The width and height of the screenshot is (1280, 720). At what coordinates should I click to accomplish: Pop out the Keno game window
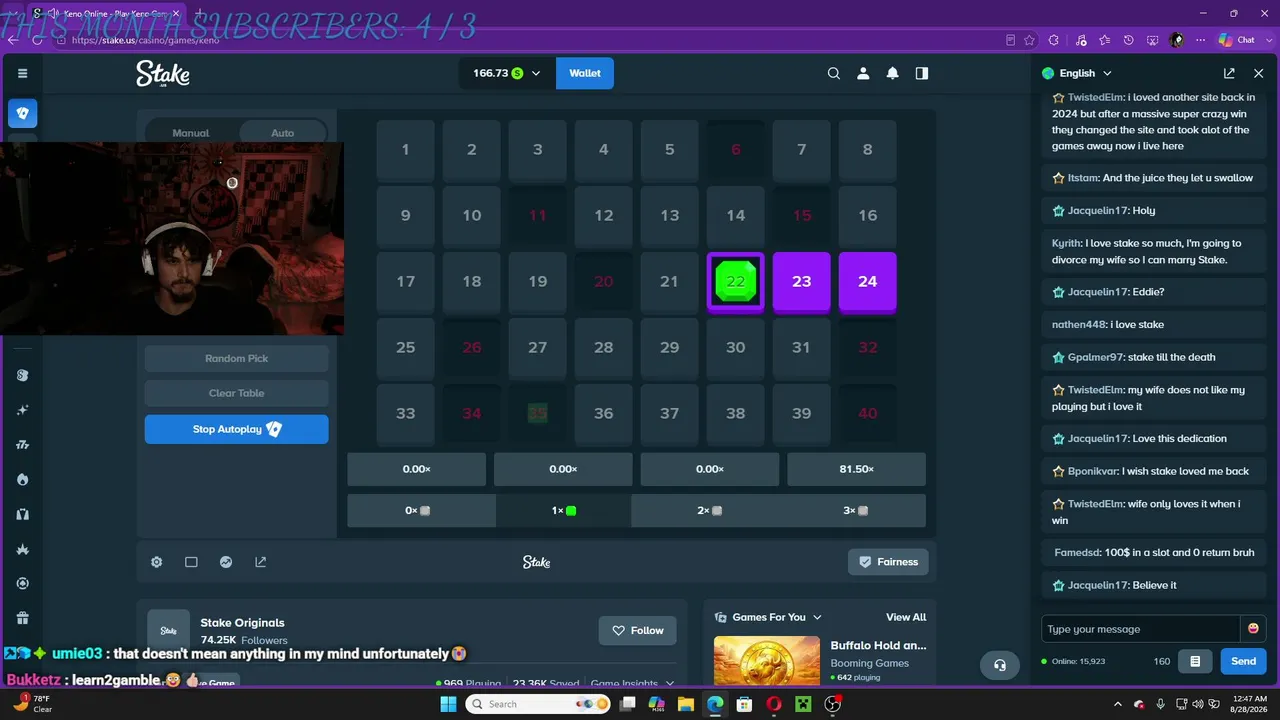tap(261, 562)
